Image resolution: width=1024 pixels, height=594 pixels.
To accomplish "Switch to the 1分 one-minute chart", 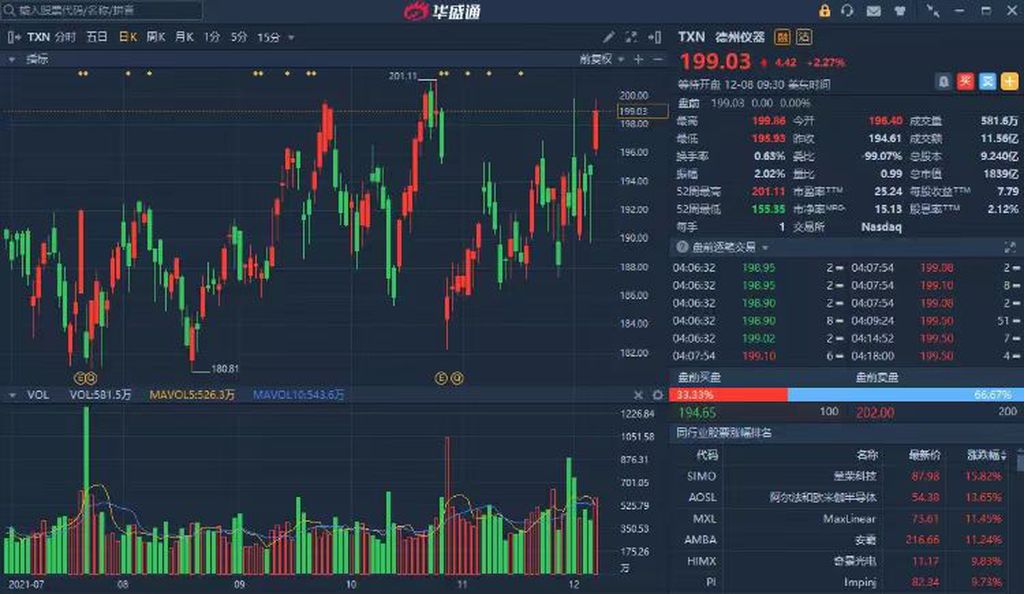I will tap(212, 37).
